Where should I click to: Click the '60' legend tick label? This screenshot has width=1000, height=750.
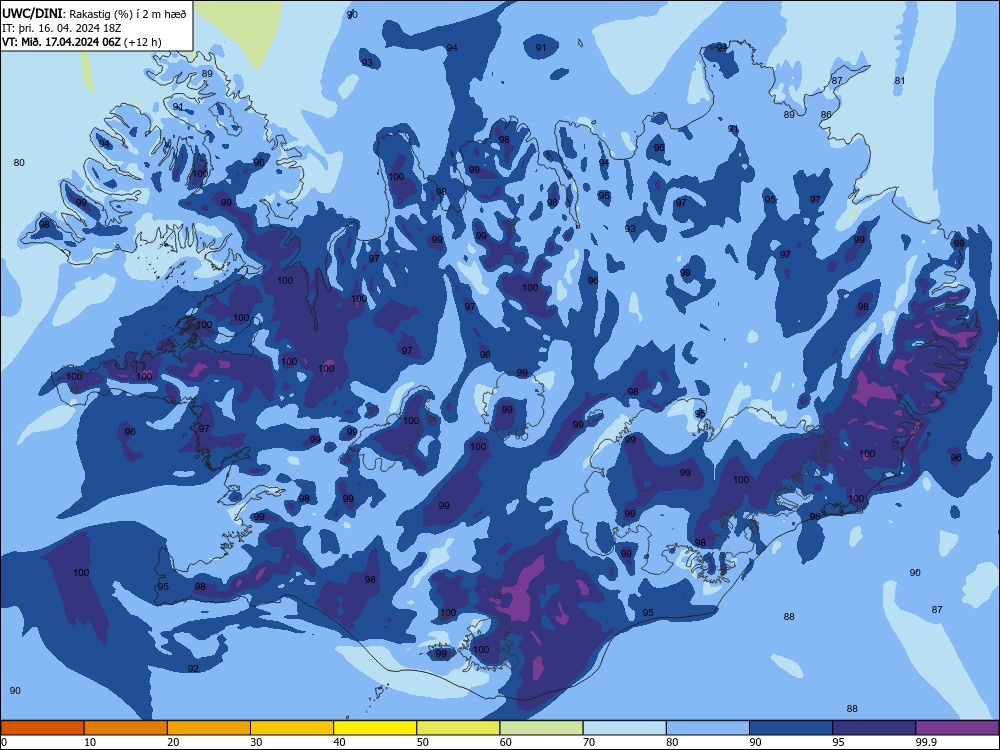(506, 742)
